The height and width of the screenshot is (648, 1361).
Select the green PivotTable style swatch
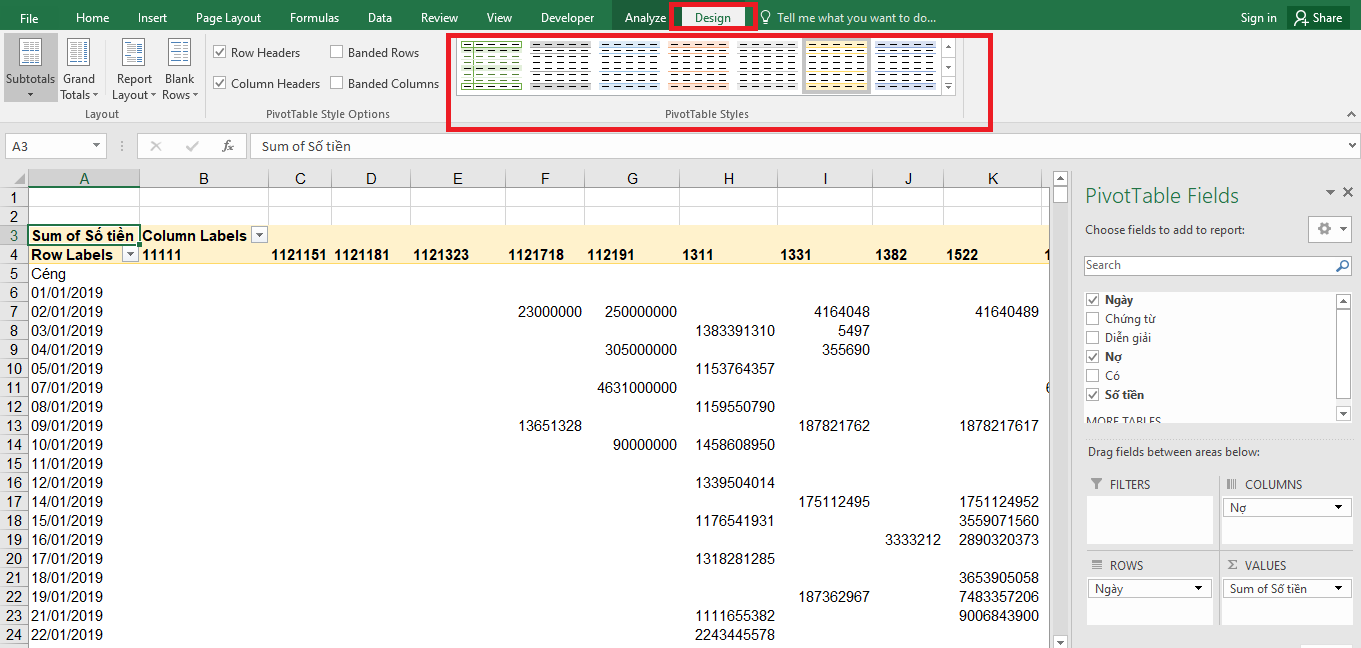492,66
